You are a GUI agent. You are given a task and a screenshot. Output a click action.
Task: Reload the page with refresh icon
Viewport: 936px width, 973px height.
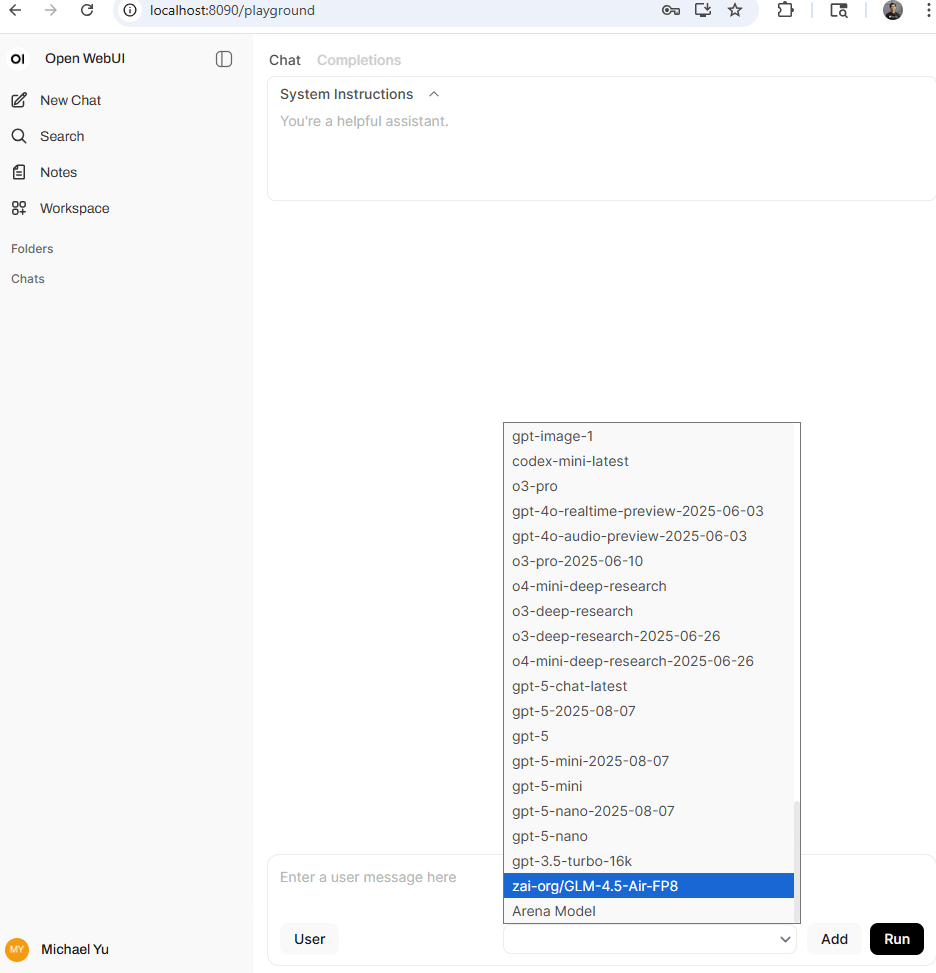pos(87,10)
